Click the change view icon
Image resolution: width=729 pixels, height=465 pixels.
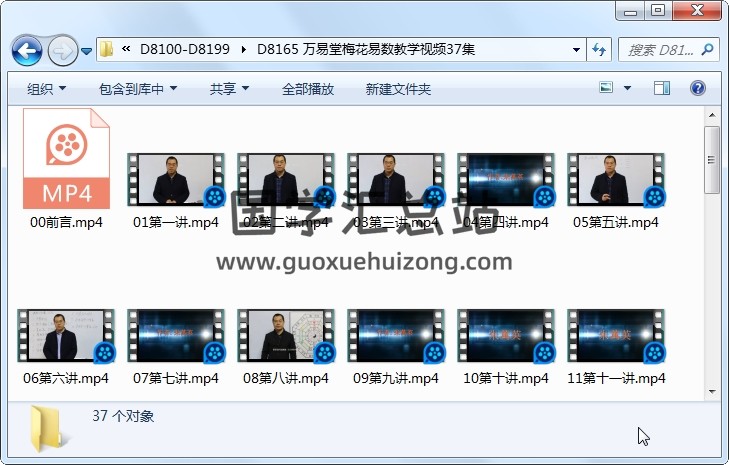(606, 89)
